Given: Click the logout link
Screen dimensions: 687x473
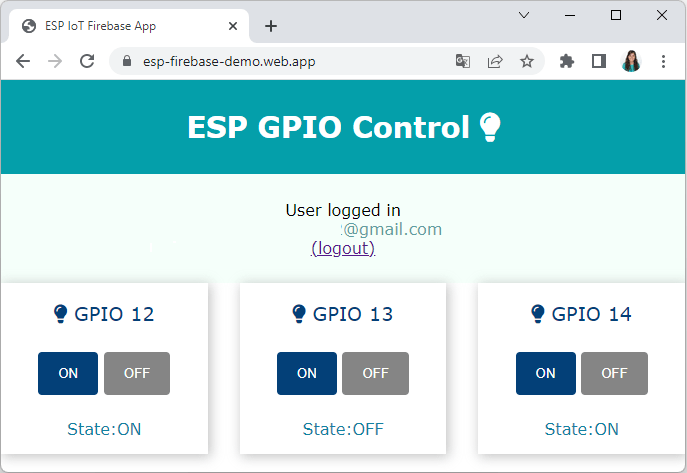Looking at the screenshot, I should coord(343,248).
